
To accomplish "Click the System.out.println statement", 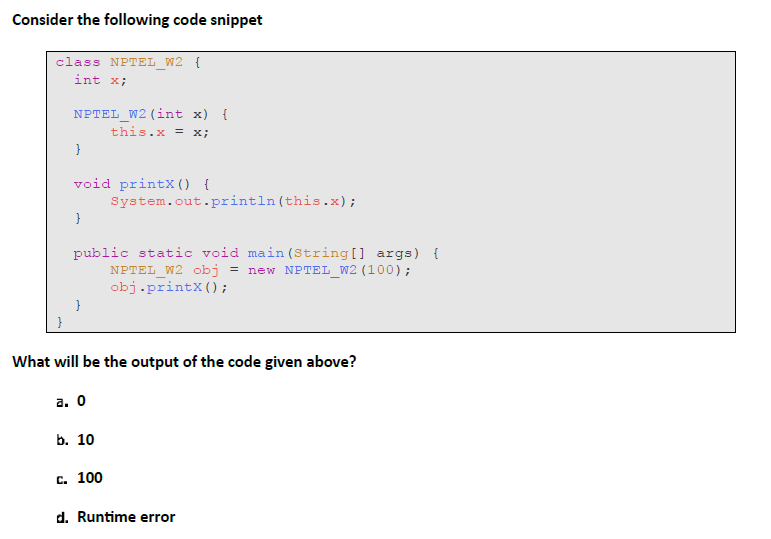I will 234,201.
